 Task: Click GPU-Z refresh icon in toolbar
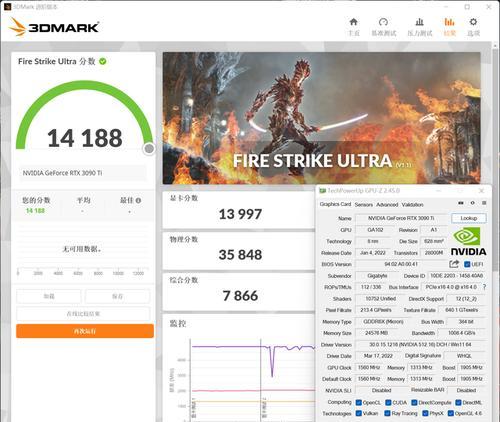coord(473,203)
